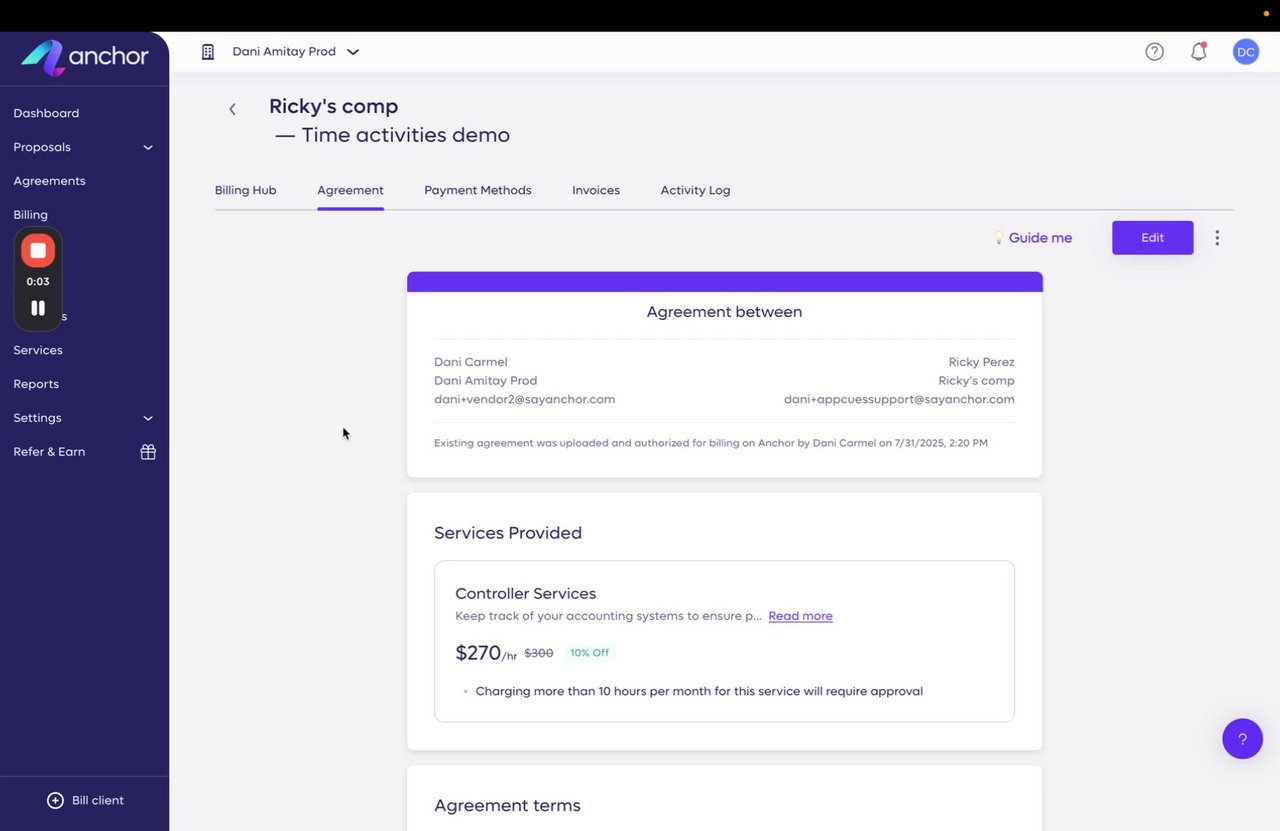1280x831 pixels.
Task: Open the help question mark icon in header
Action: 1154,52
